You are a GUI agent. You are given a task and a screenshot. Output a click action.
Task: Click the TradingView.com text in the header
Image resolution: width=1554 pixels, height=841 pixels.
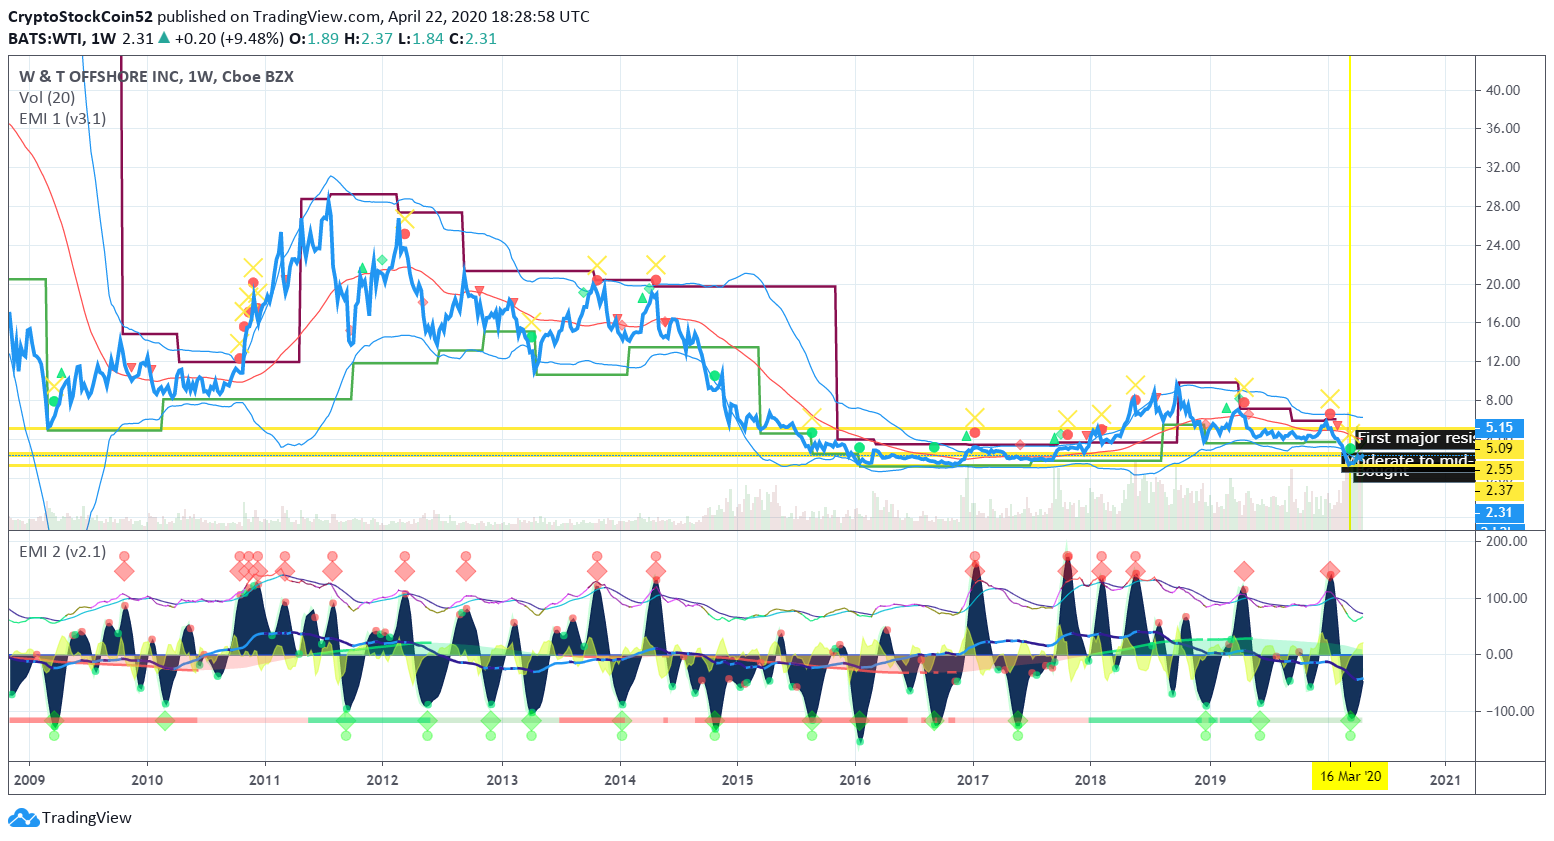coord(317,17)
